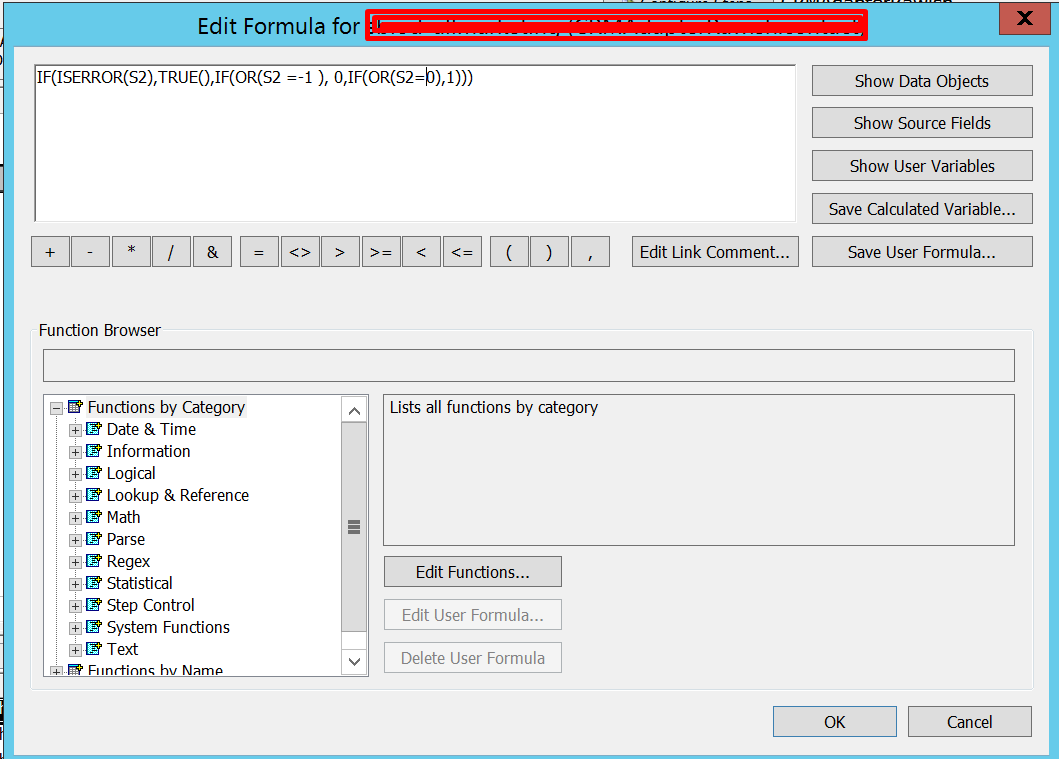This screenshot has height=759, width=1059.
Task: Select the Math category
Action: click(x=123, y=518)
